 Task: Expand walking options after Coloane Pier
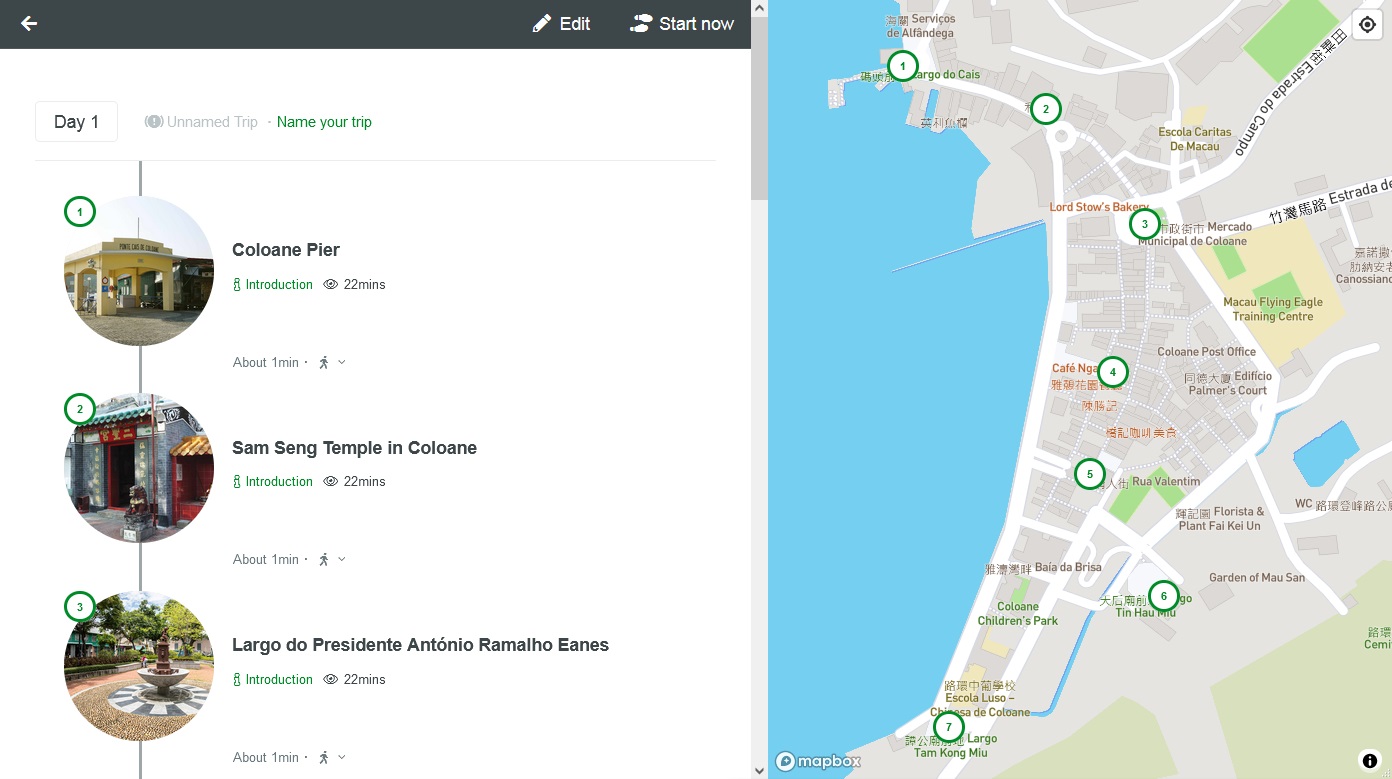pos(332,363)
